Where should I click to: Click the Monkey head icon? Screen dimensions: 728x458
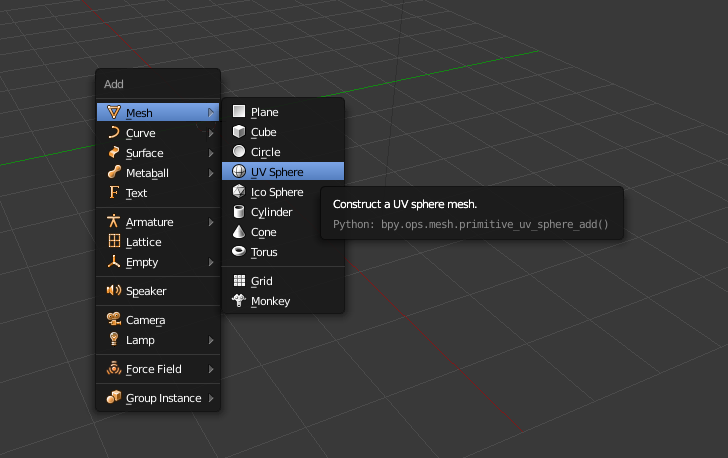pyautogui.click(x=239, y=301)
